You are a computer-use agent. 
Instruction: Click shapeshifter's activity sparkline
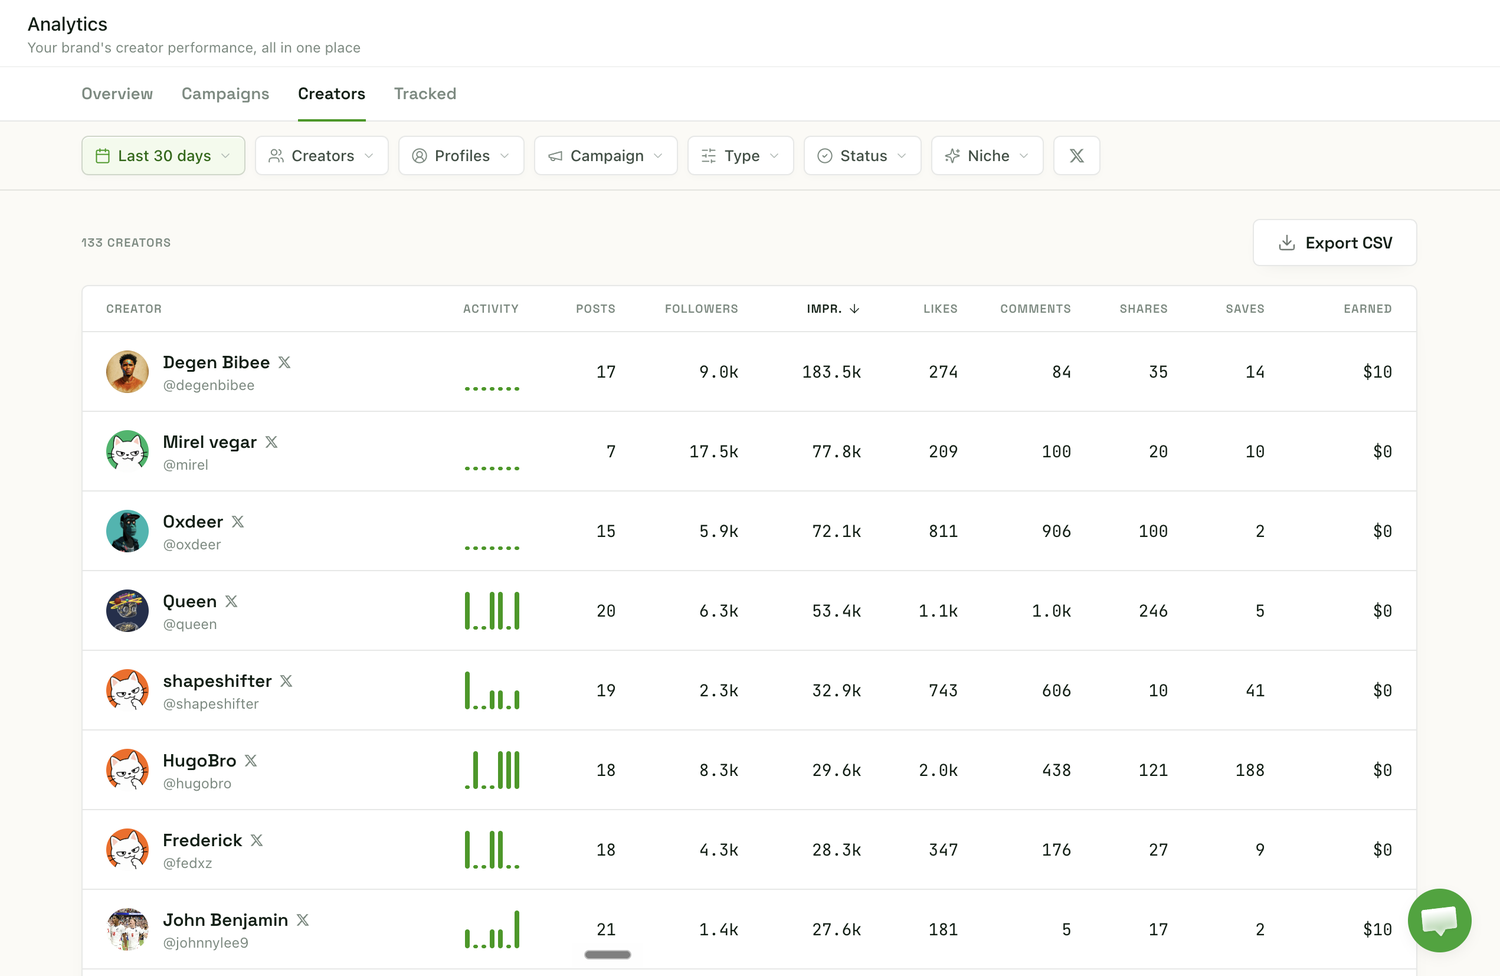(492, 691)
